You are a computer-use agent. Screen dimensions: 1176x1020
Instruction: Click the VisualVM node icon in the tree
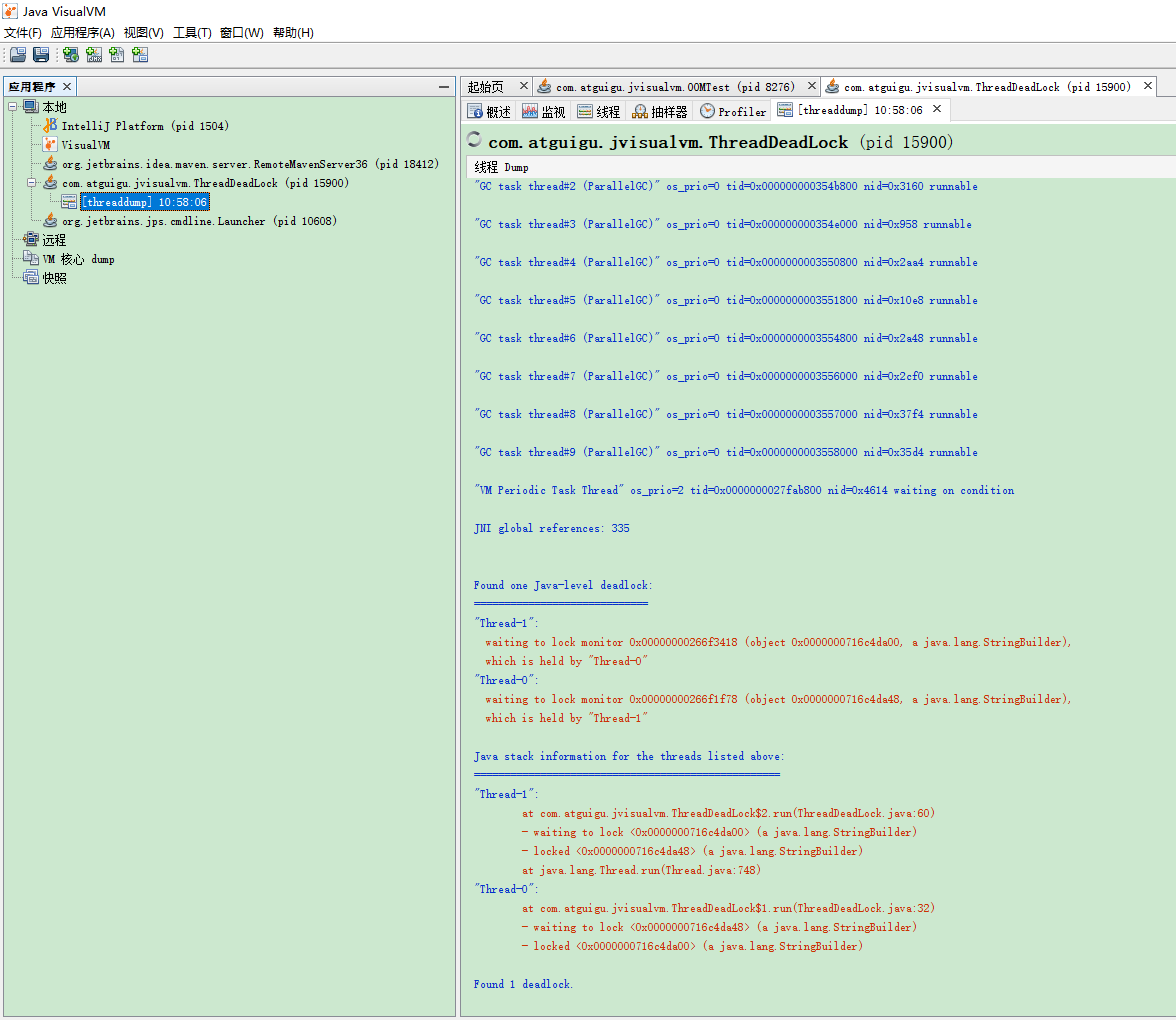[50, 145]
